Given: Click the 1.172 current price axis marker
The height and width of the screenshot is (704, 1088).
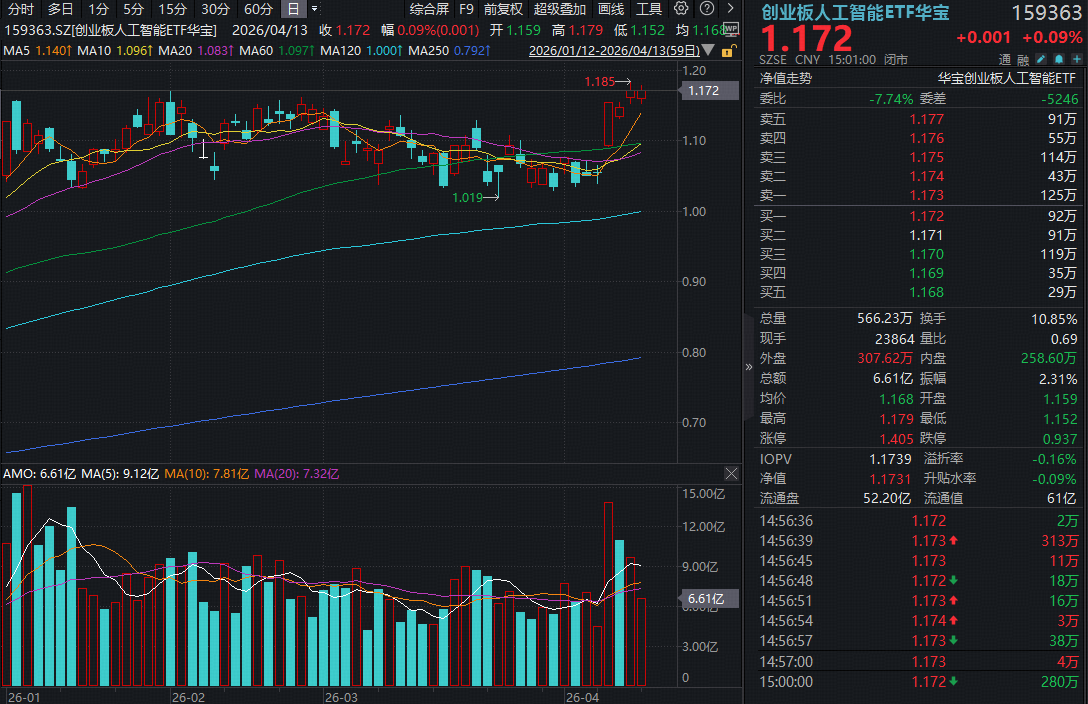Looking at the screenshot, I should [x=712, y=91].
